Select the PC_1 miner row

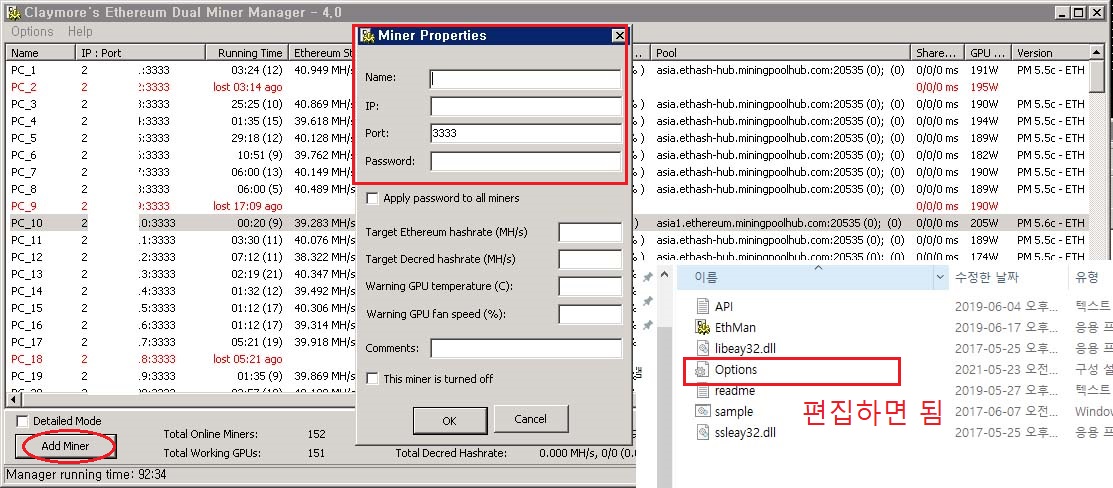547,70
